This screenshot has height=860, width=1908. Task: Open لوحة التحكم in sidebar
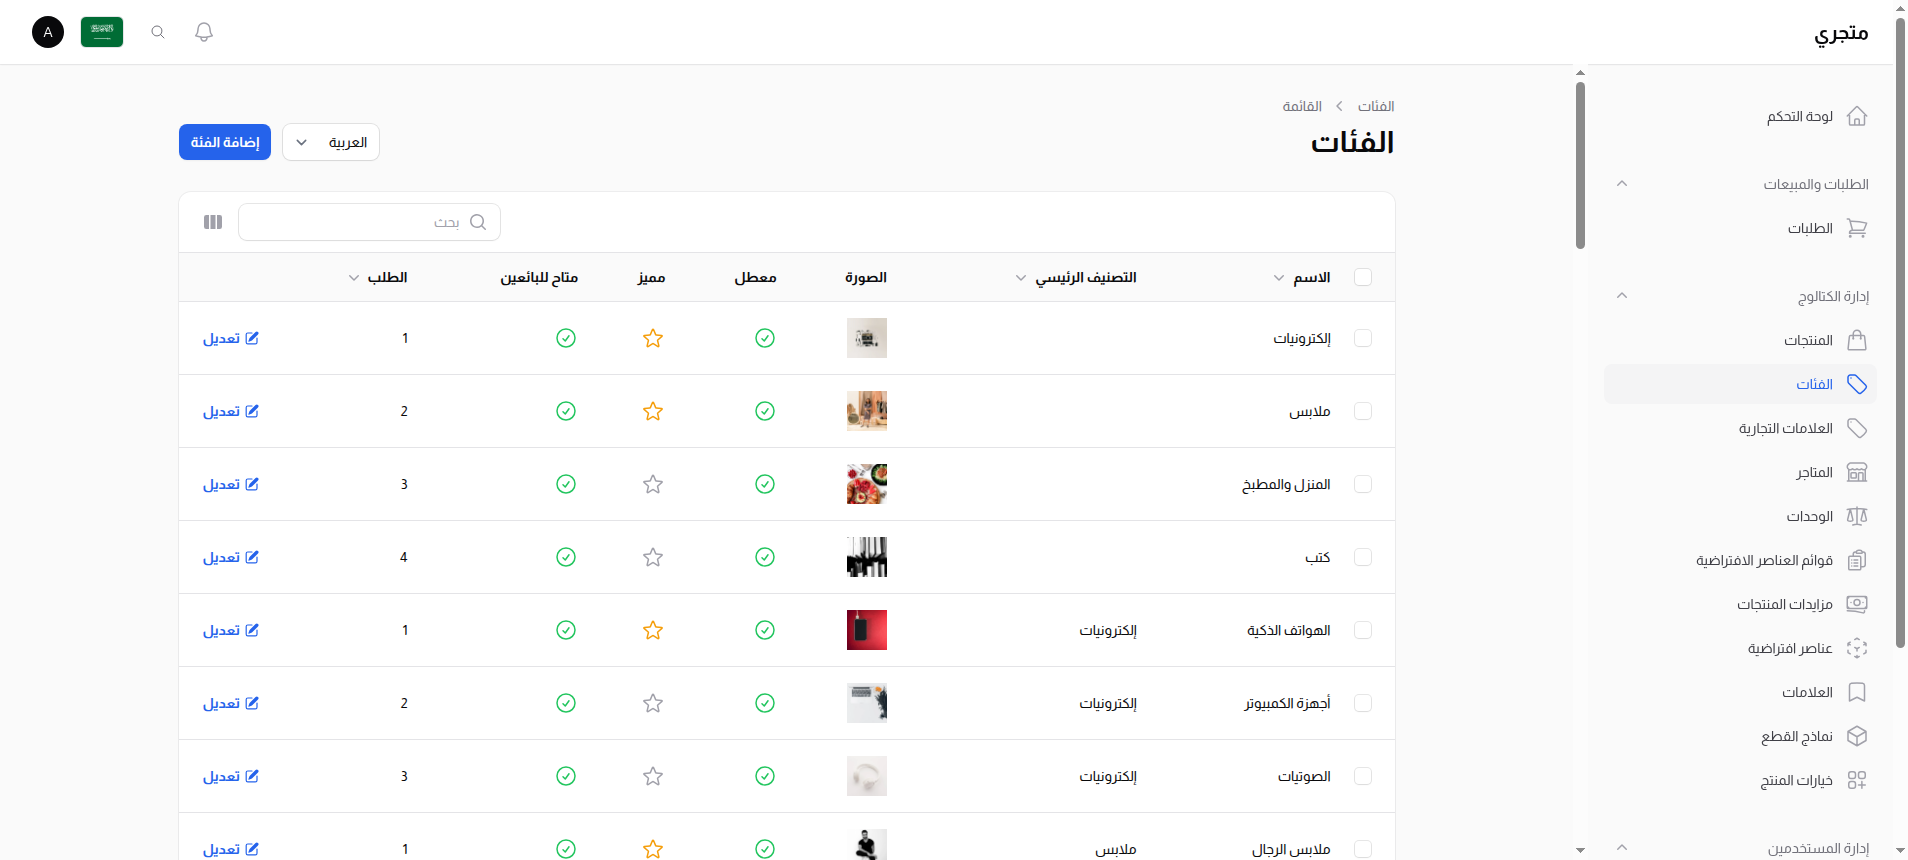1740,116
